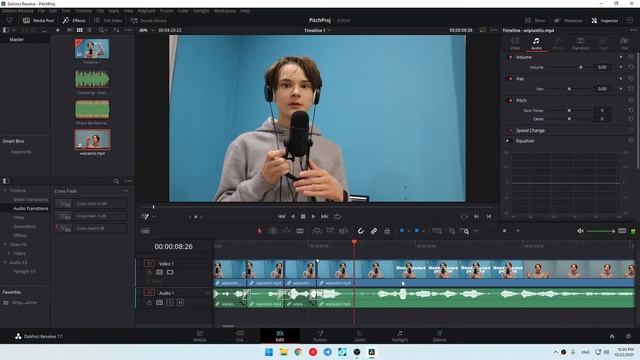Collapse the Audio FX tree
The height and width of the screenshot is (360, 640).
[5, 262]
